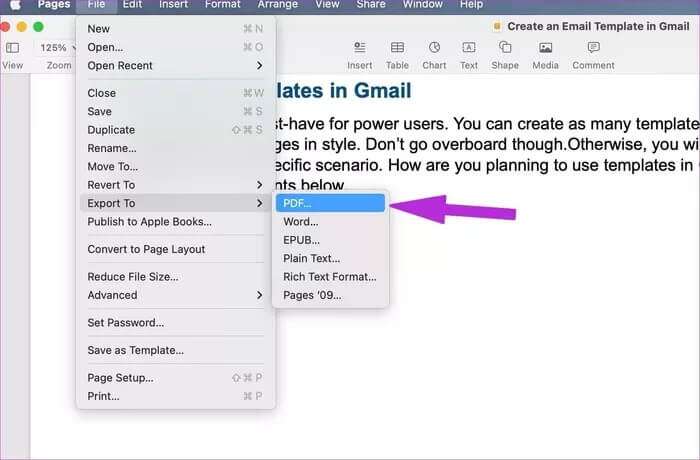Screen dimensions: 700x460
Task: Click the heading ending in 'lates in Gmail'
Action: (x=344, y=91)
